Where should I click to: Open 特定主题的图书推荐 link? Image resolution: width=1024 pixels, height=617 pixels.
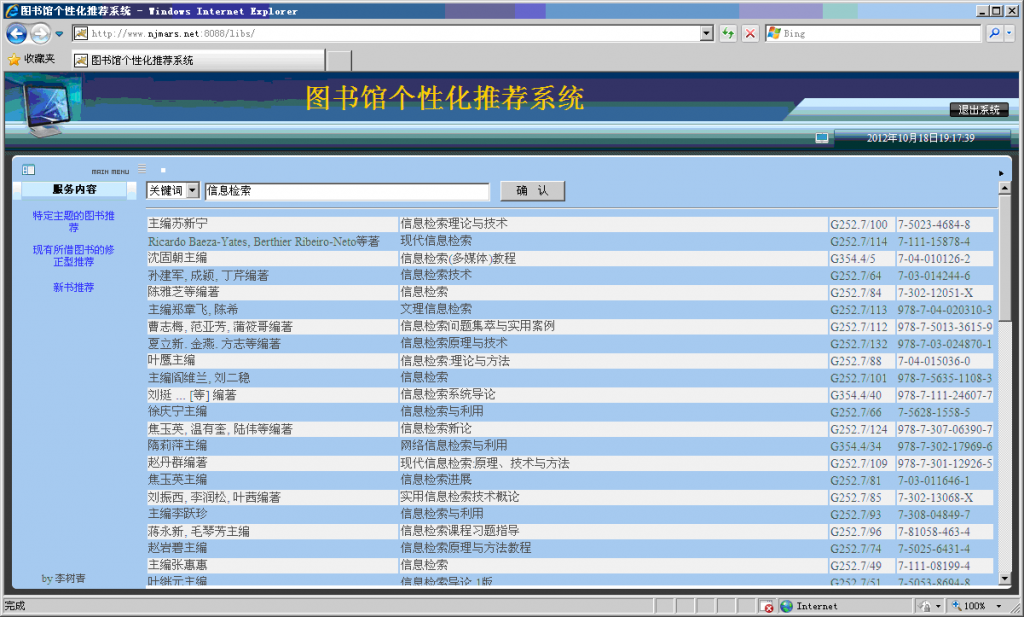pos(74,221)
